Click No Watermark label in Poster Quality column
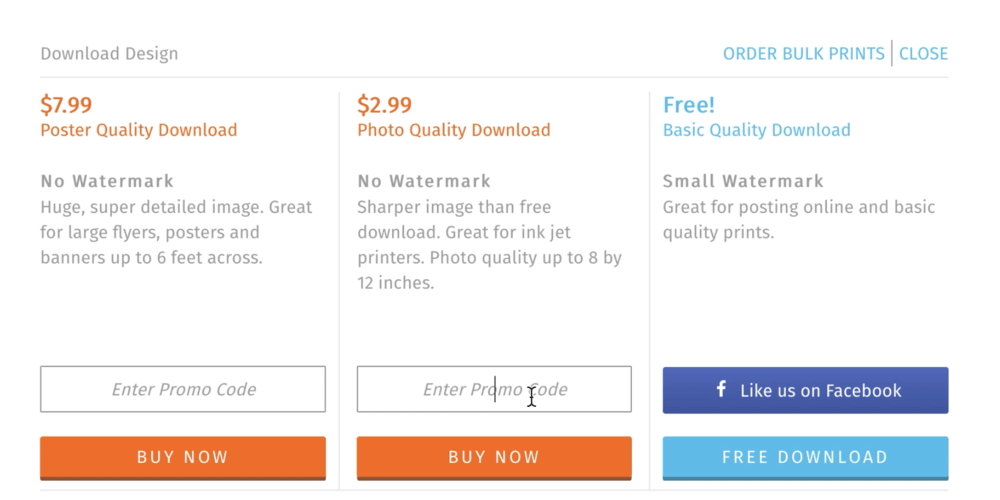Viewport: 1000px width, 500px height. 107,181
